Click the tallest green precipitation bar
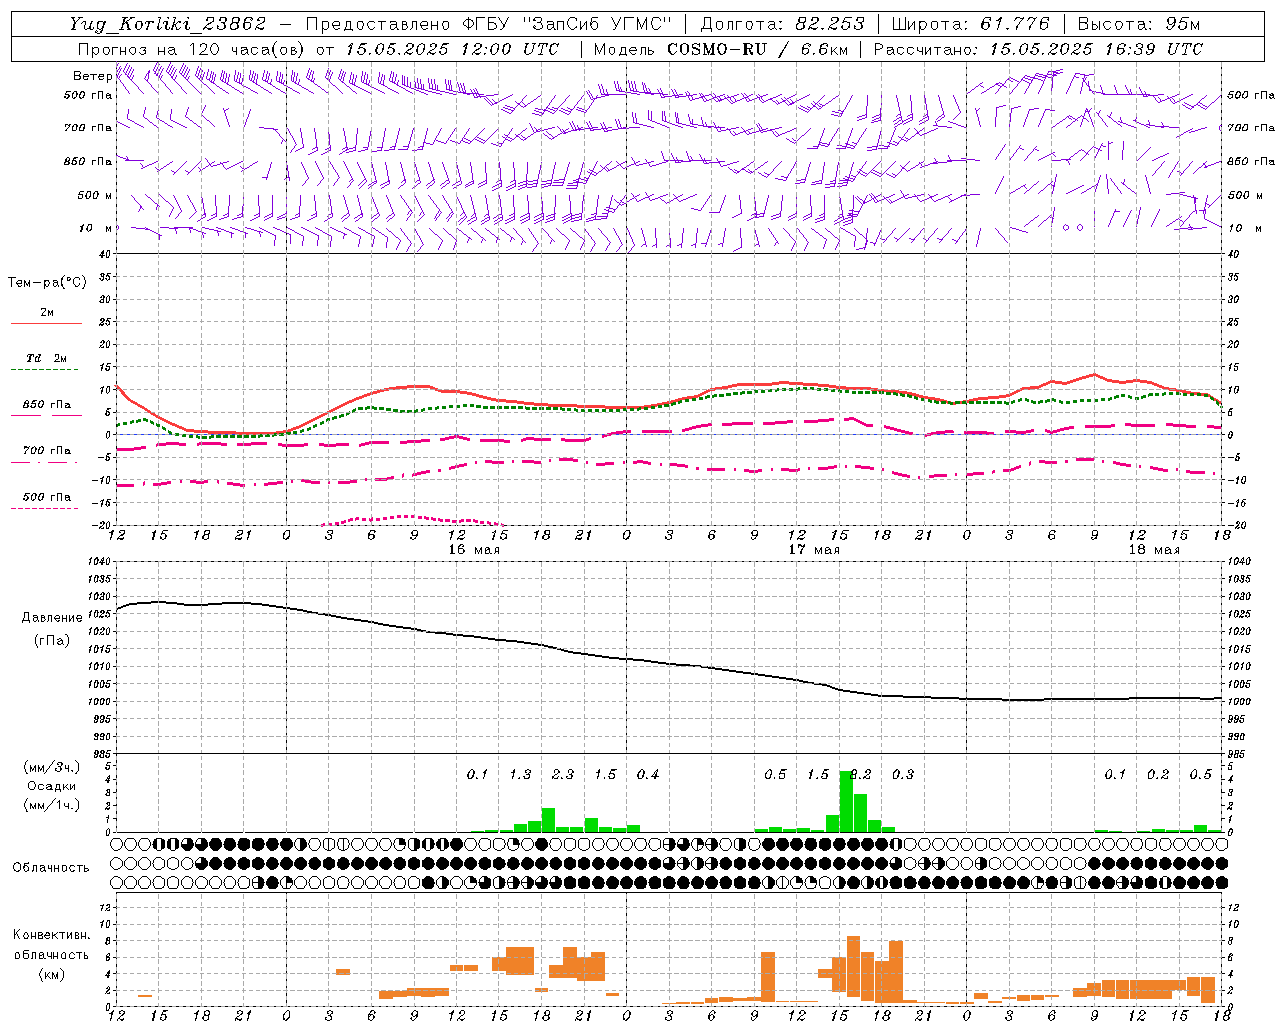The width and height of the screenshot is (1280, 1024). 846,801
